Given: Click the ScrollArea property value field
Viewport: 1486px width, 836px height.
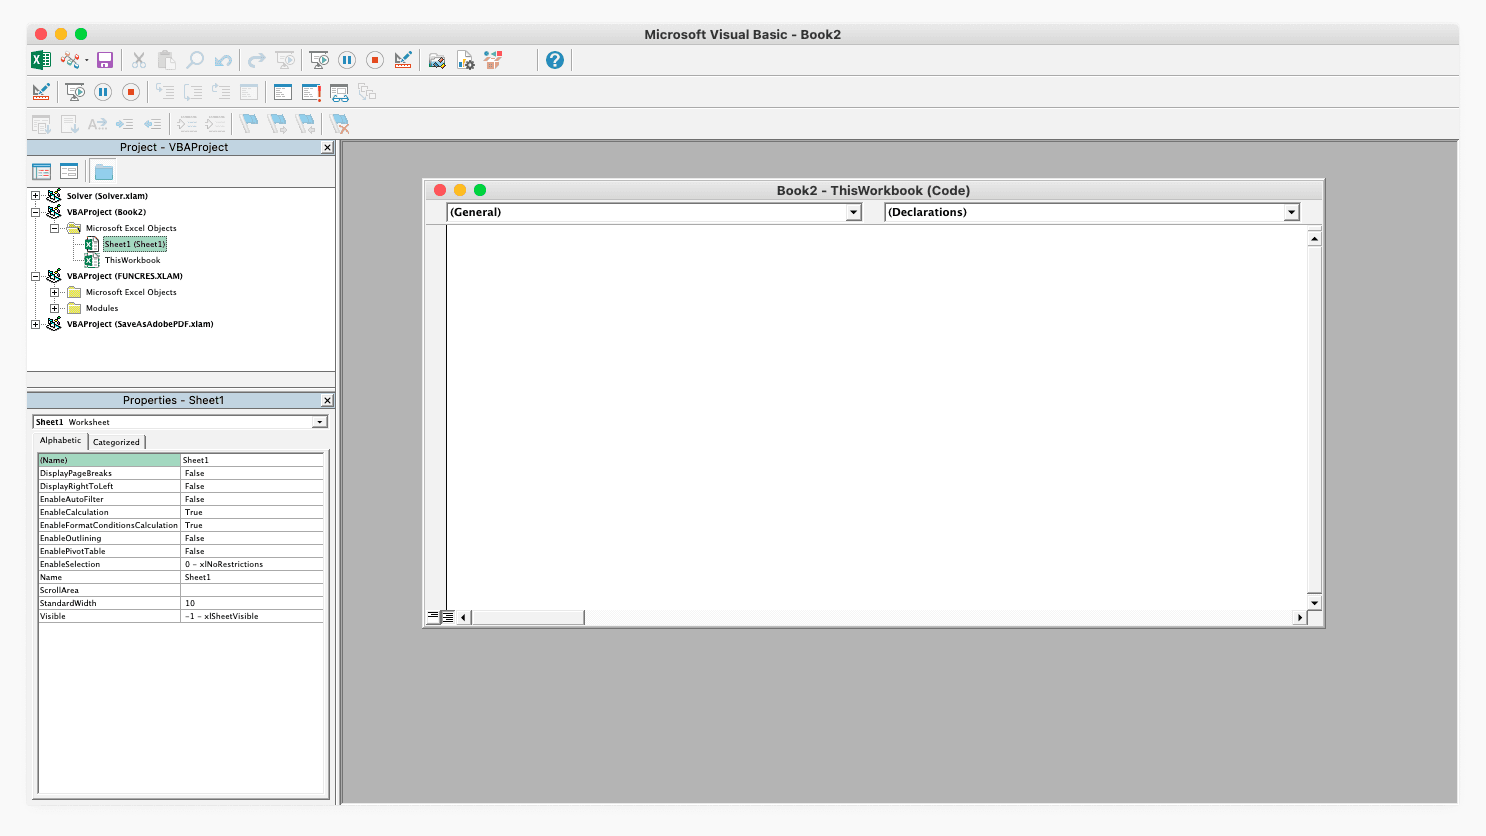Looking at the screenshot, I should pyautogui.click(x=252, y=590).
